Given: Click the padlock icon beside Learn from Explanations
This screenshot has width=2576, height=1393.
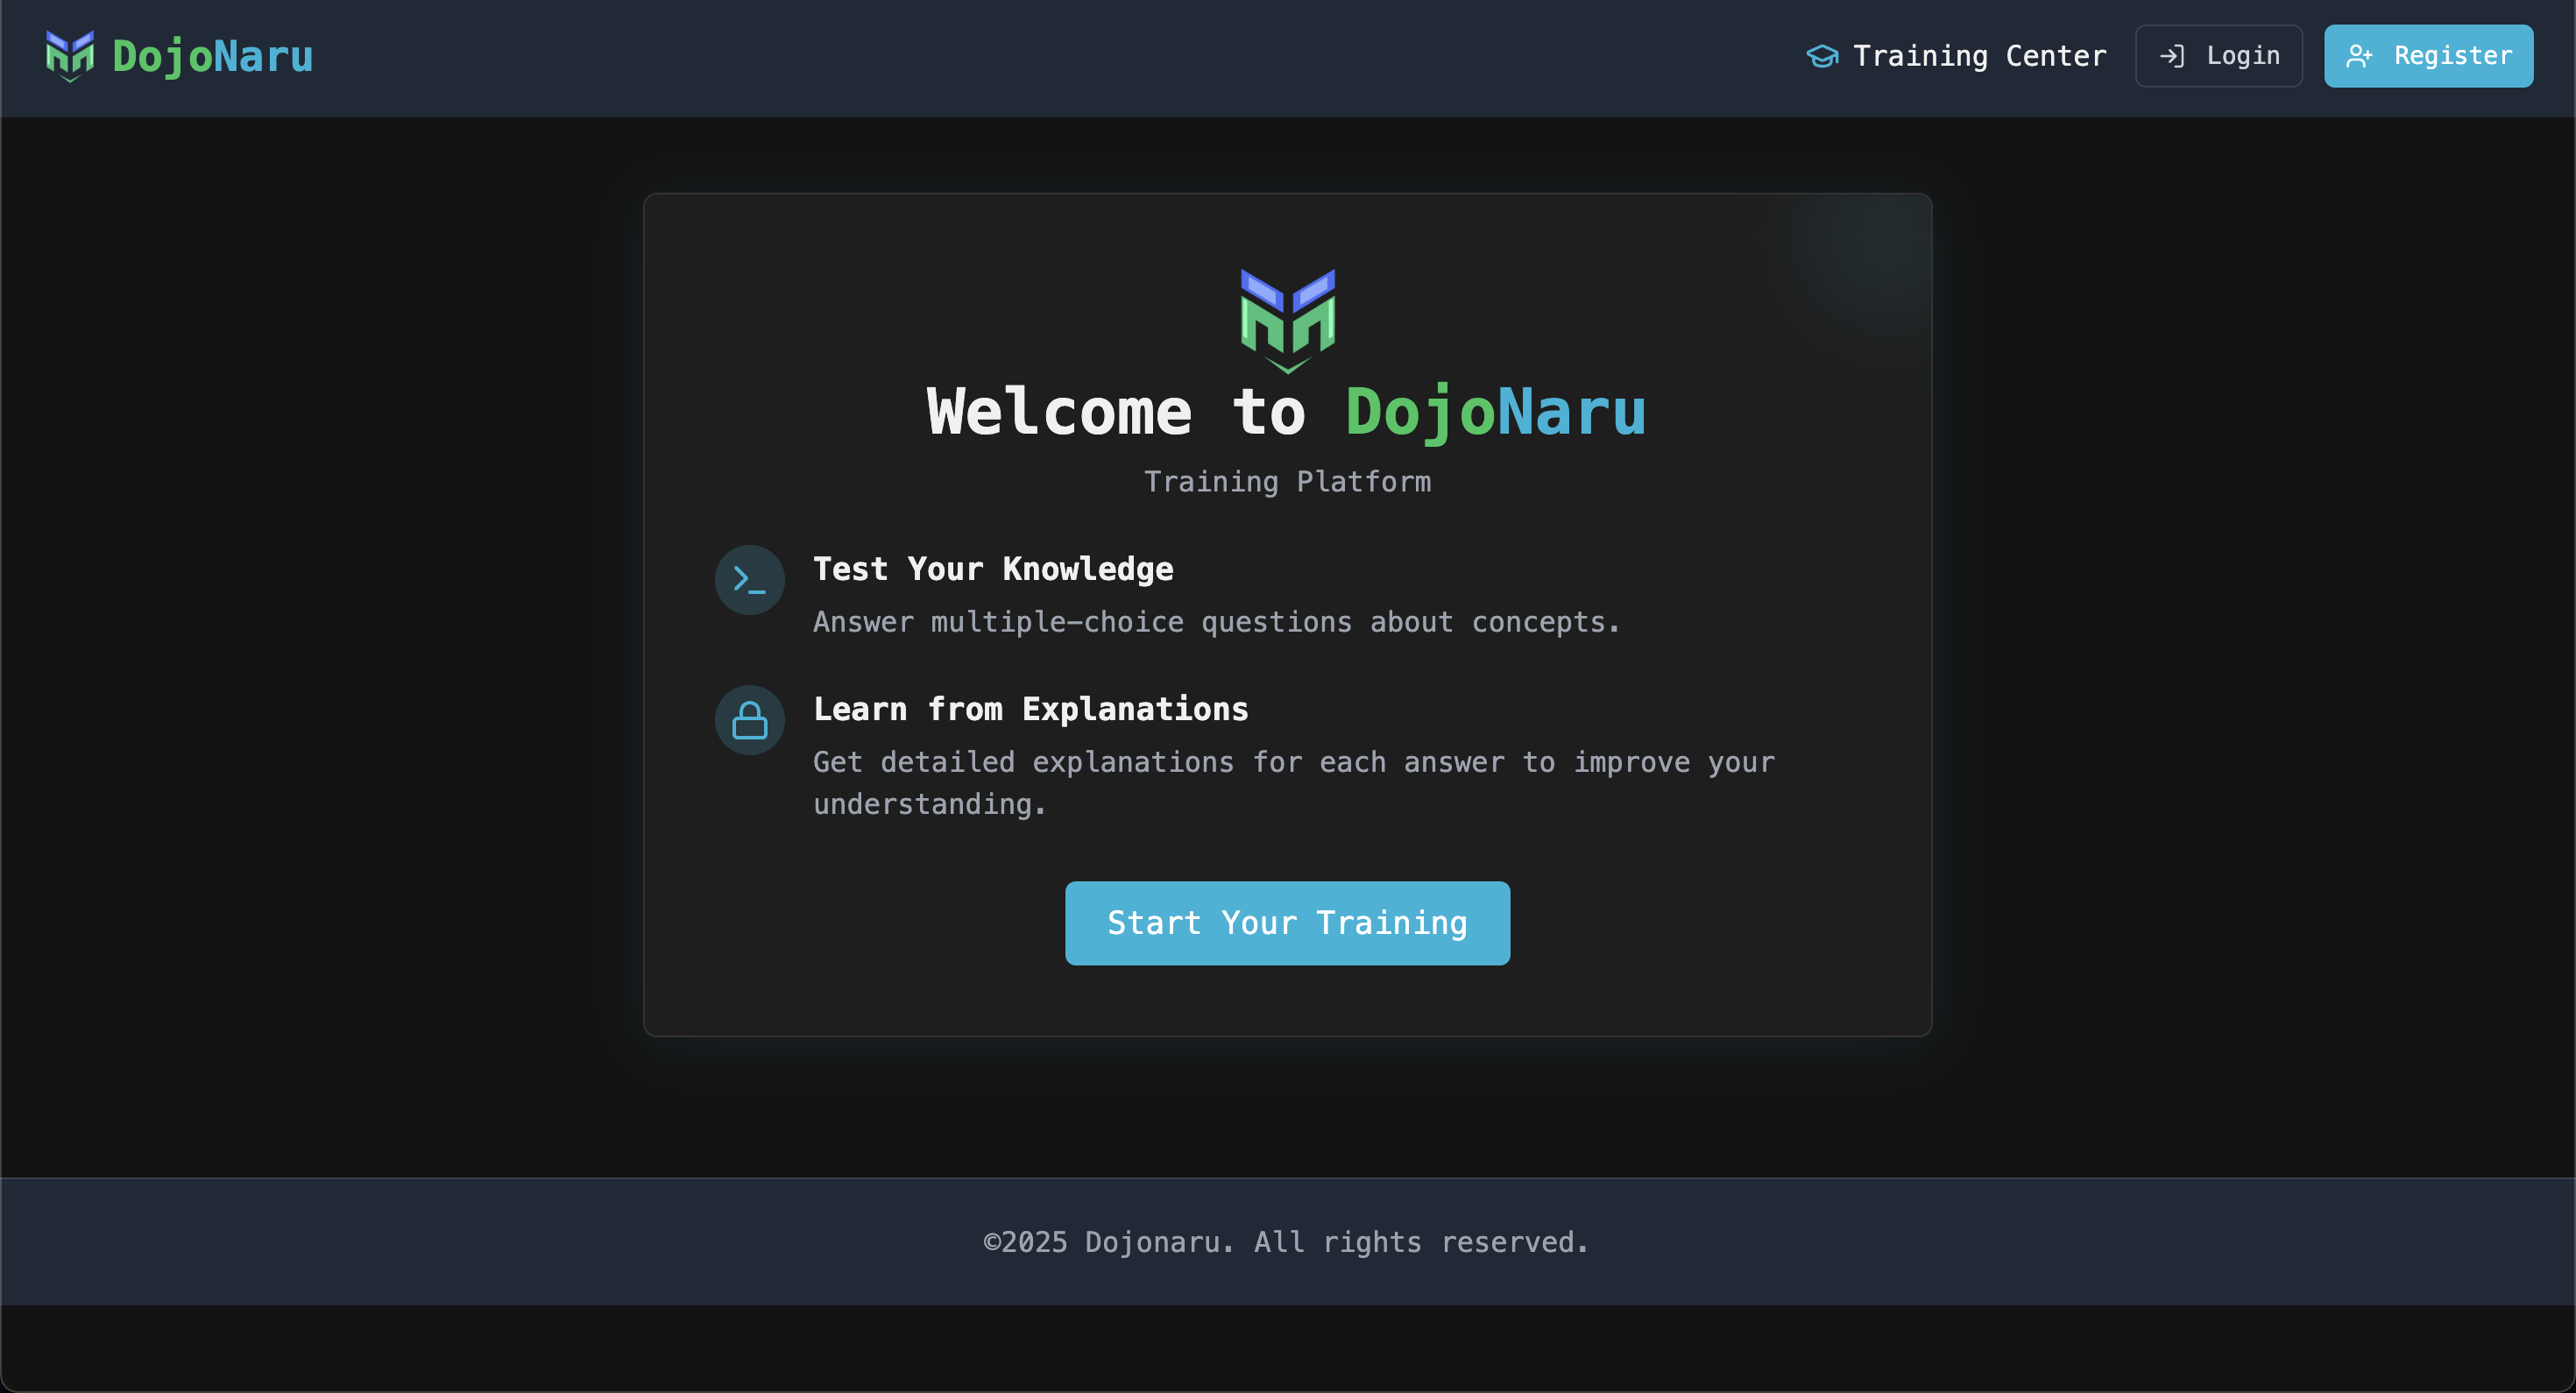Looking at the screenshot, I should [749, 720].
